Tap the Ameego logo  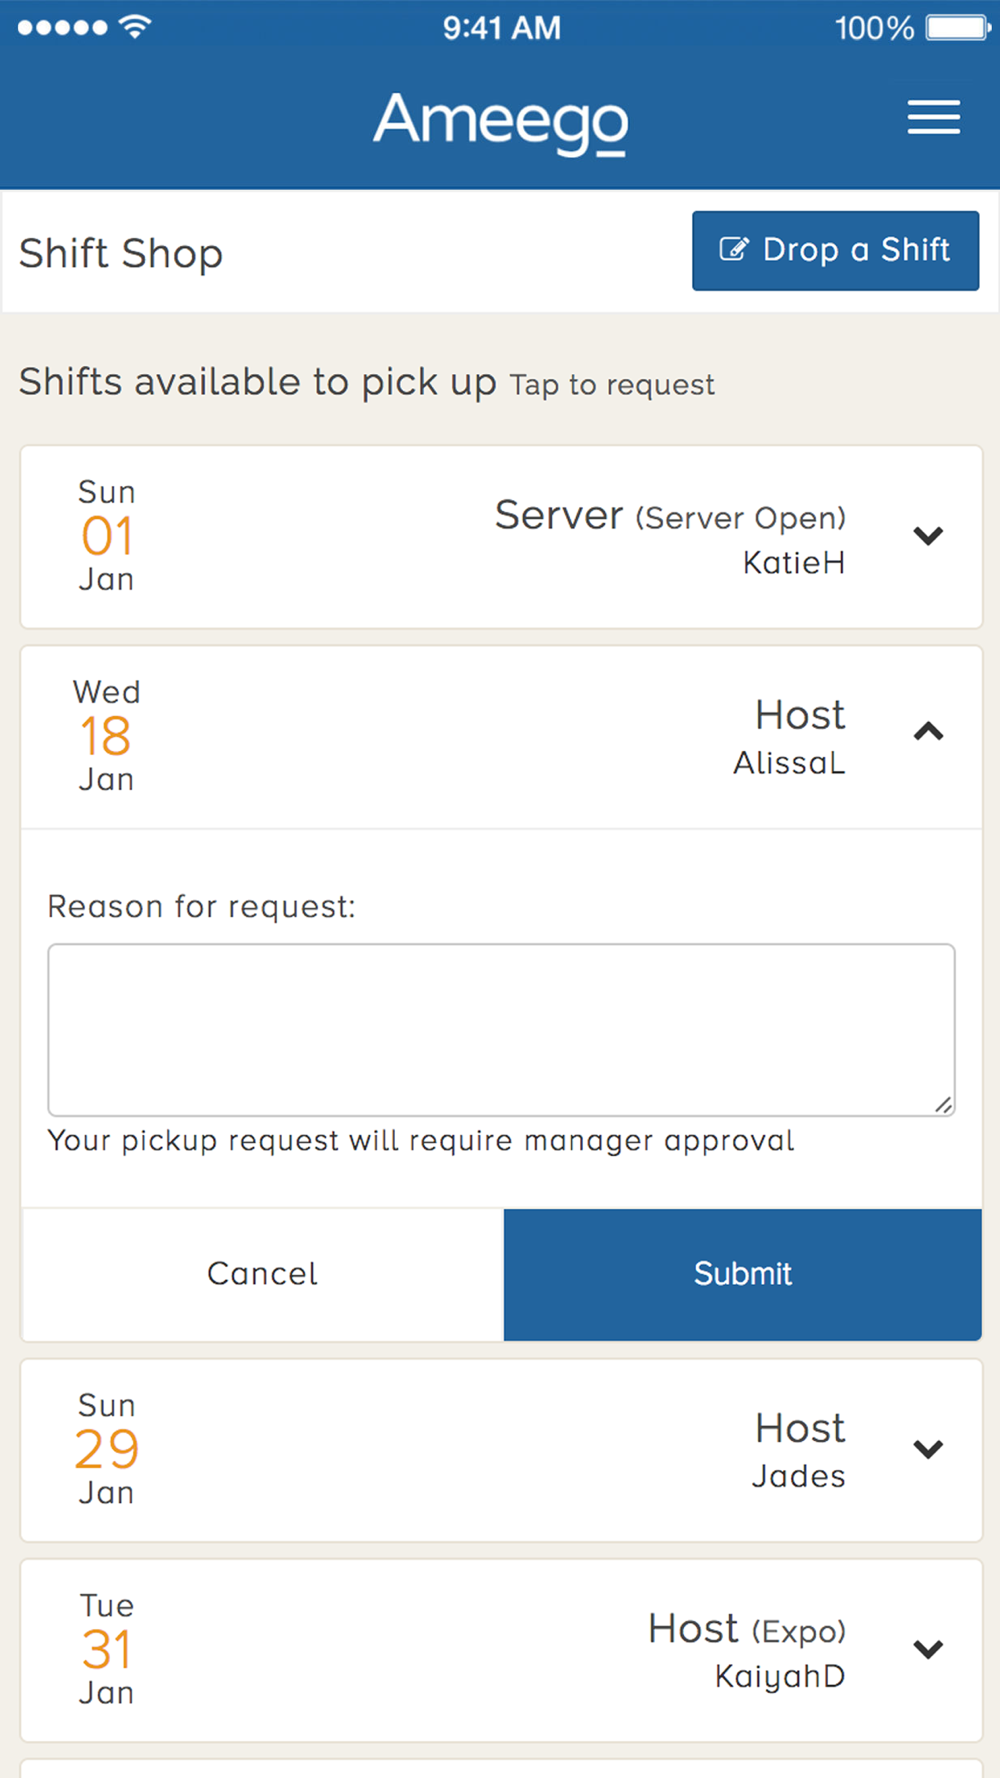coord(501,122)
